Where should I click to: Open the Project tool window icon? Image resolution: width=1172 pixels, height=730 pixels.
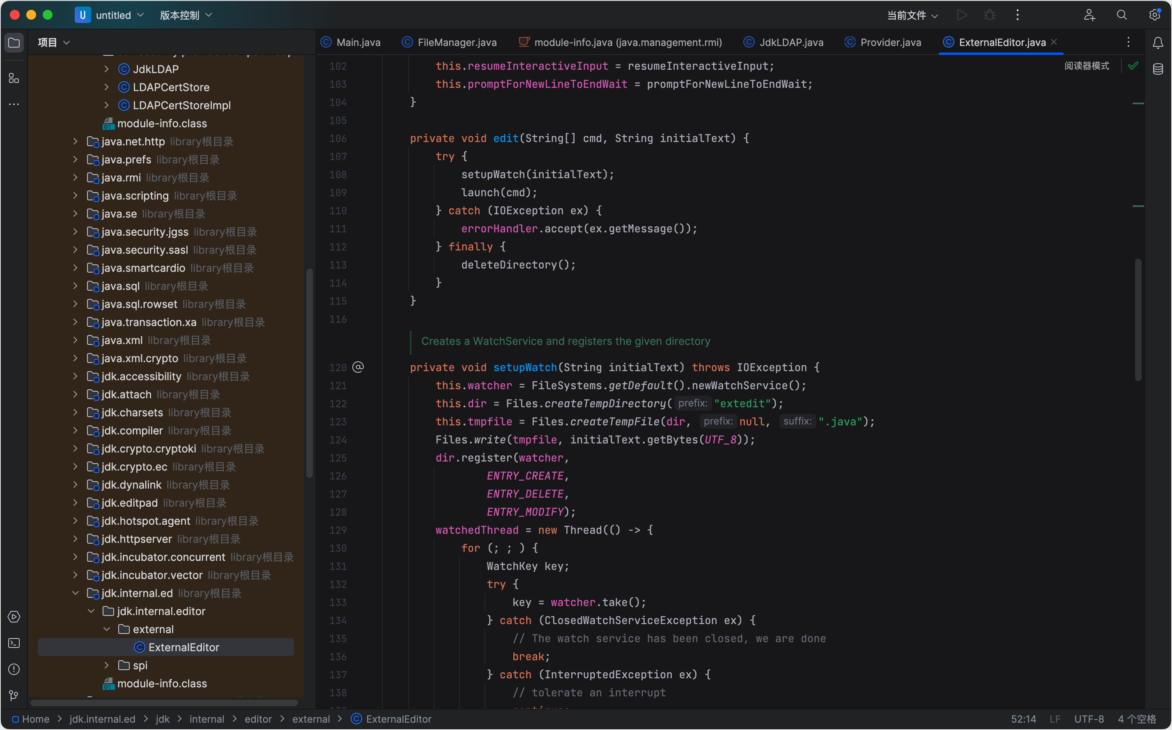coord(14,43)
